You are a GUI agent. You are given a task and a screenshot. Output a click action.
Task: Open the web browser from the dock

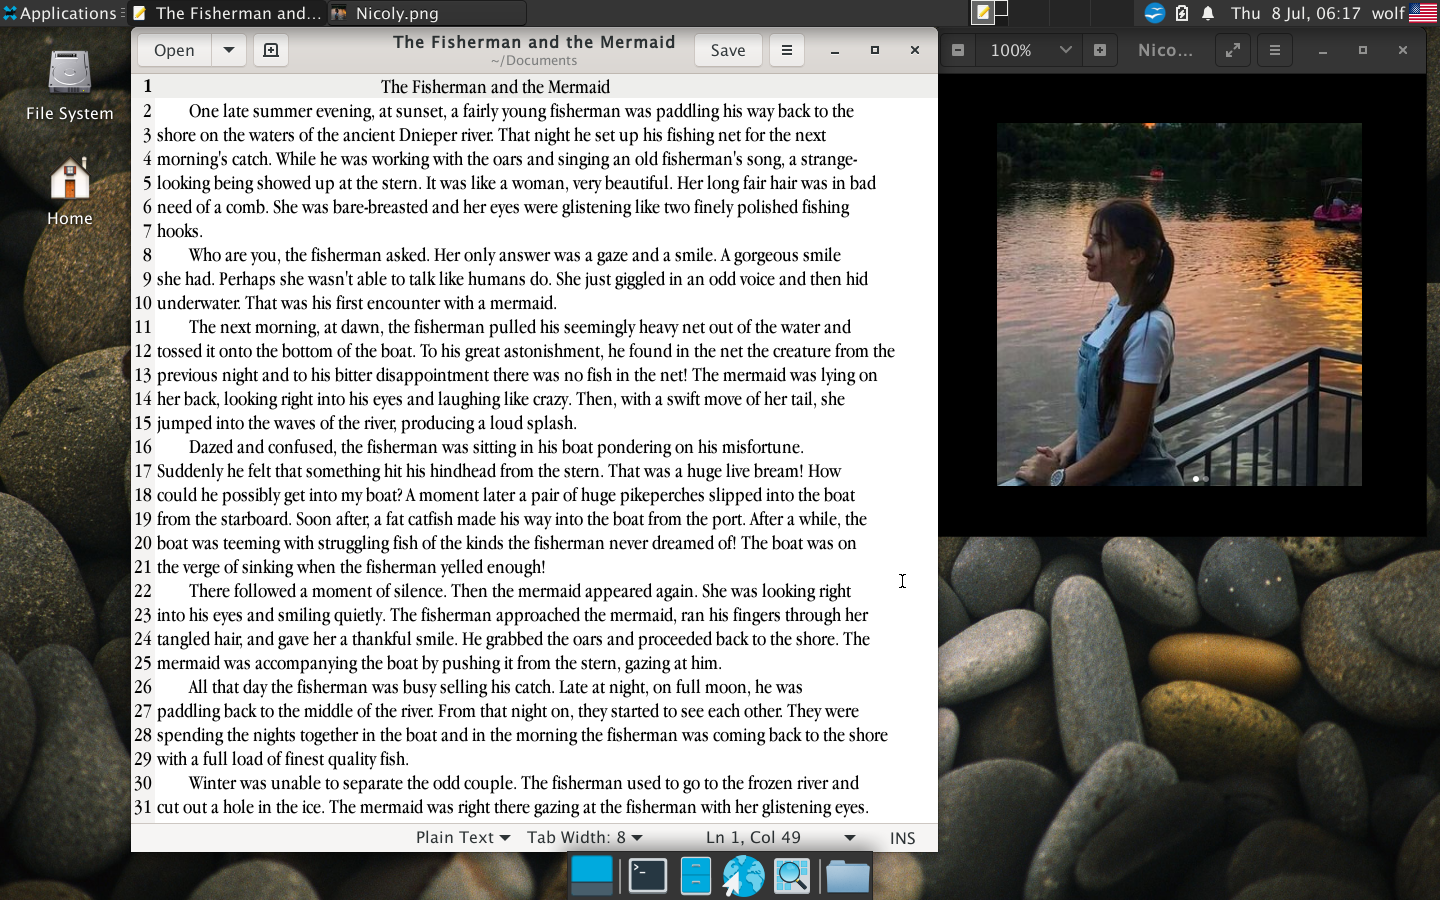tap(743, 876)
